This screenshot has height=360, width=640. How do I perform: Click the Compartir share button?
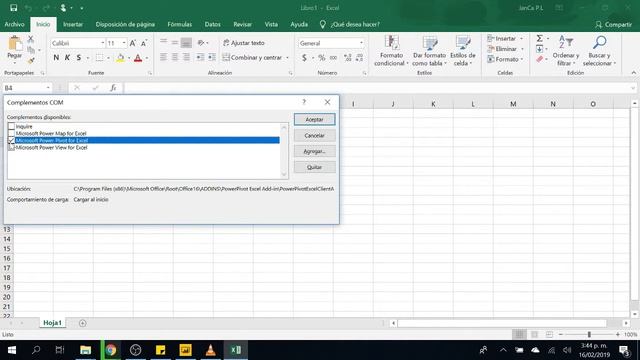[613, 24]
